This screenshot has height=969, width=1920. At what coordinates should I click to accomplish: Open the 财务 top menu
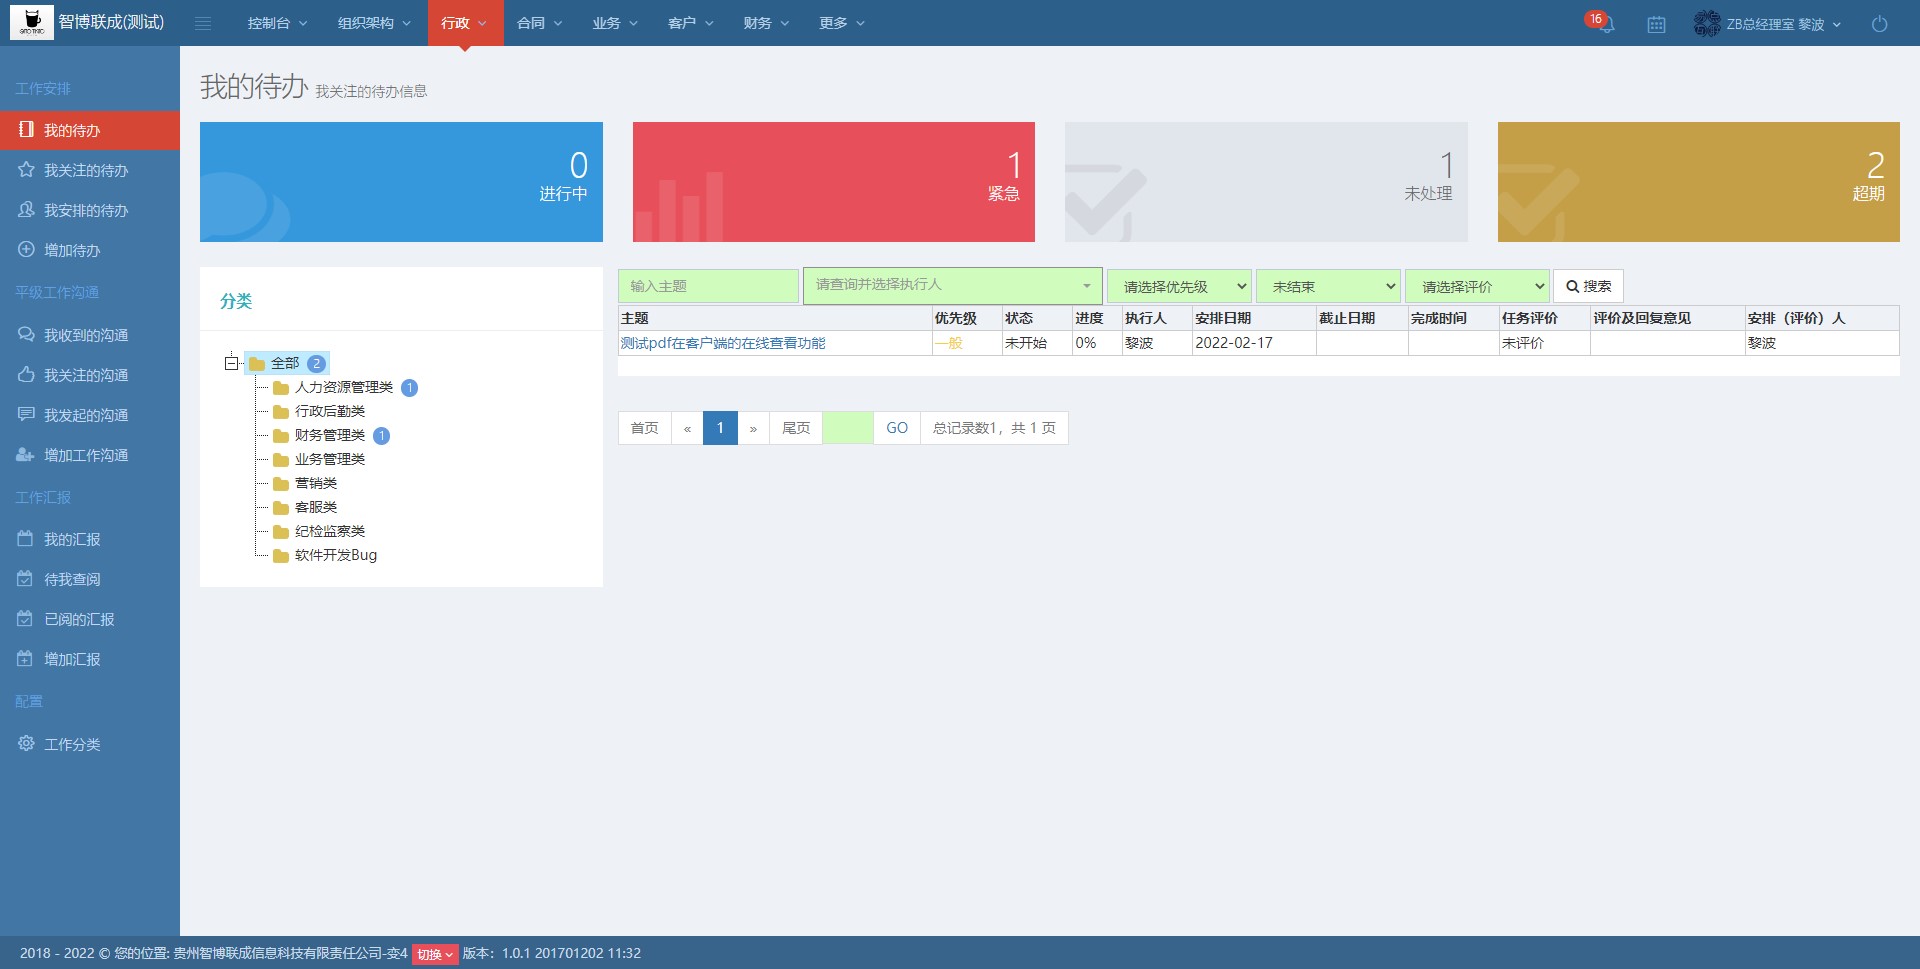766,23
